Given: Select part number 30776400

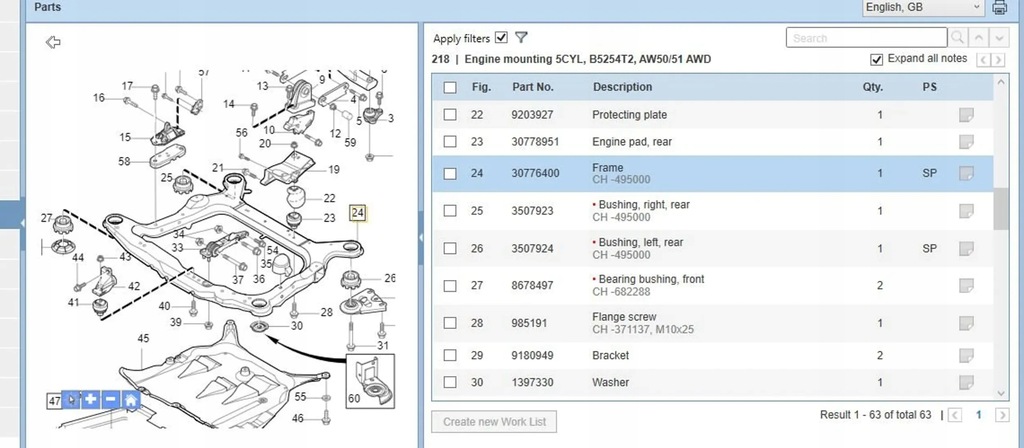Looking at the screenshot, I should (x=535, y=173).
